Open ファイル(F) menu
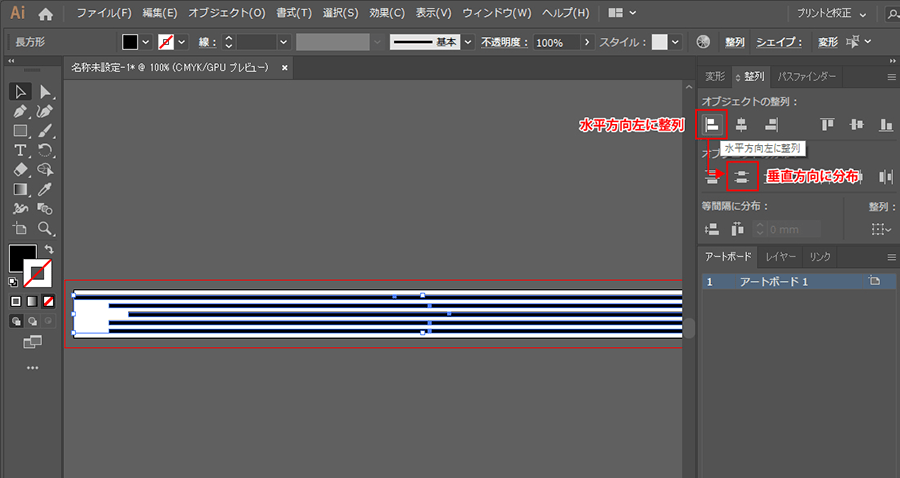 click(x=104, y=13)
